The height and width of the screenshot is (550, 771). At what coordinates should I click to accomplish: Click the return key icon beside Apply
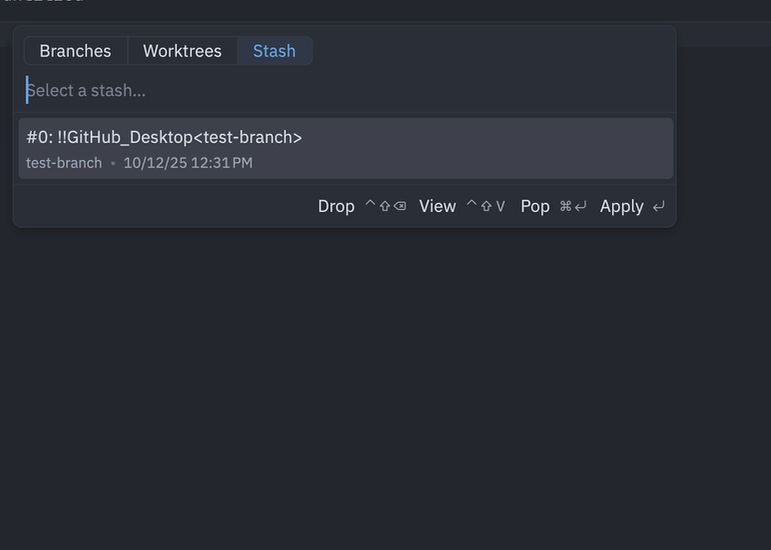(x=658, y=206)
